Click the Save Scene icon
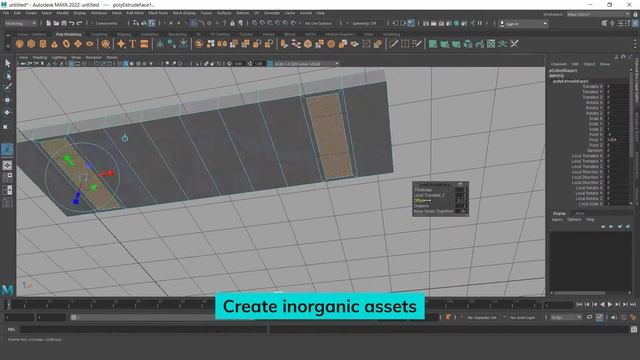Image resolution: width=640 pixels, height=360 pixels. [x=64, y=23]
